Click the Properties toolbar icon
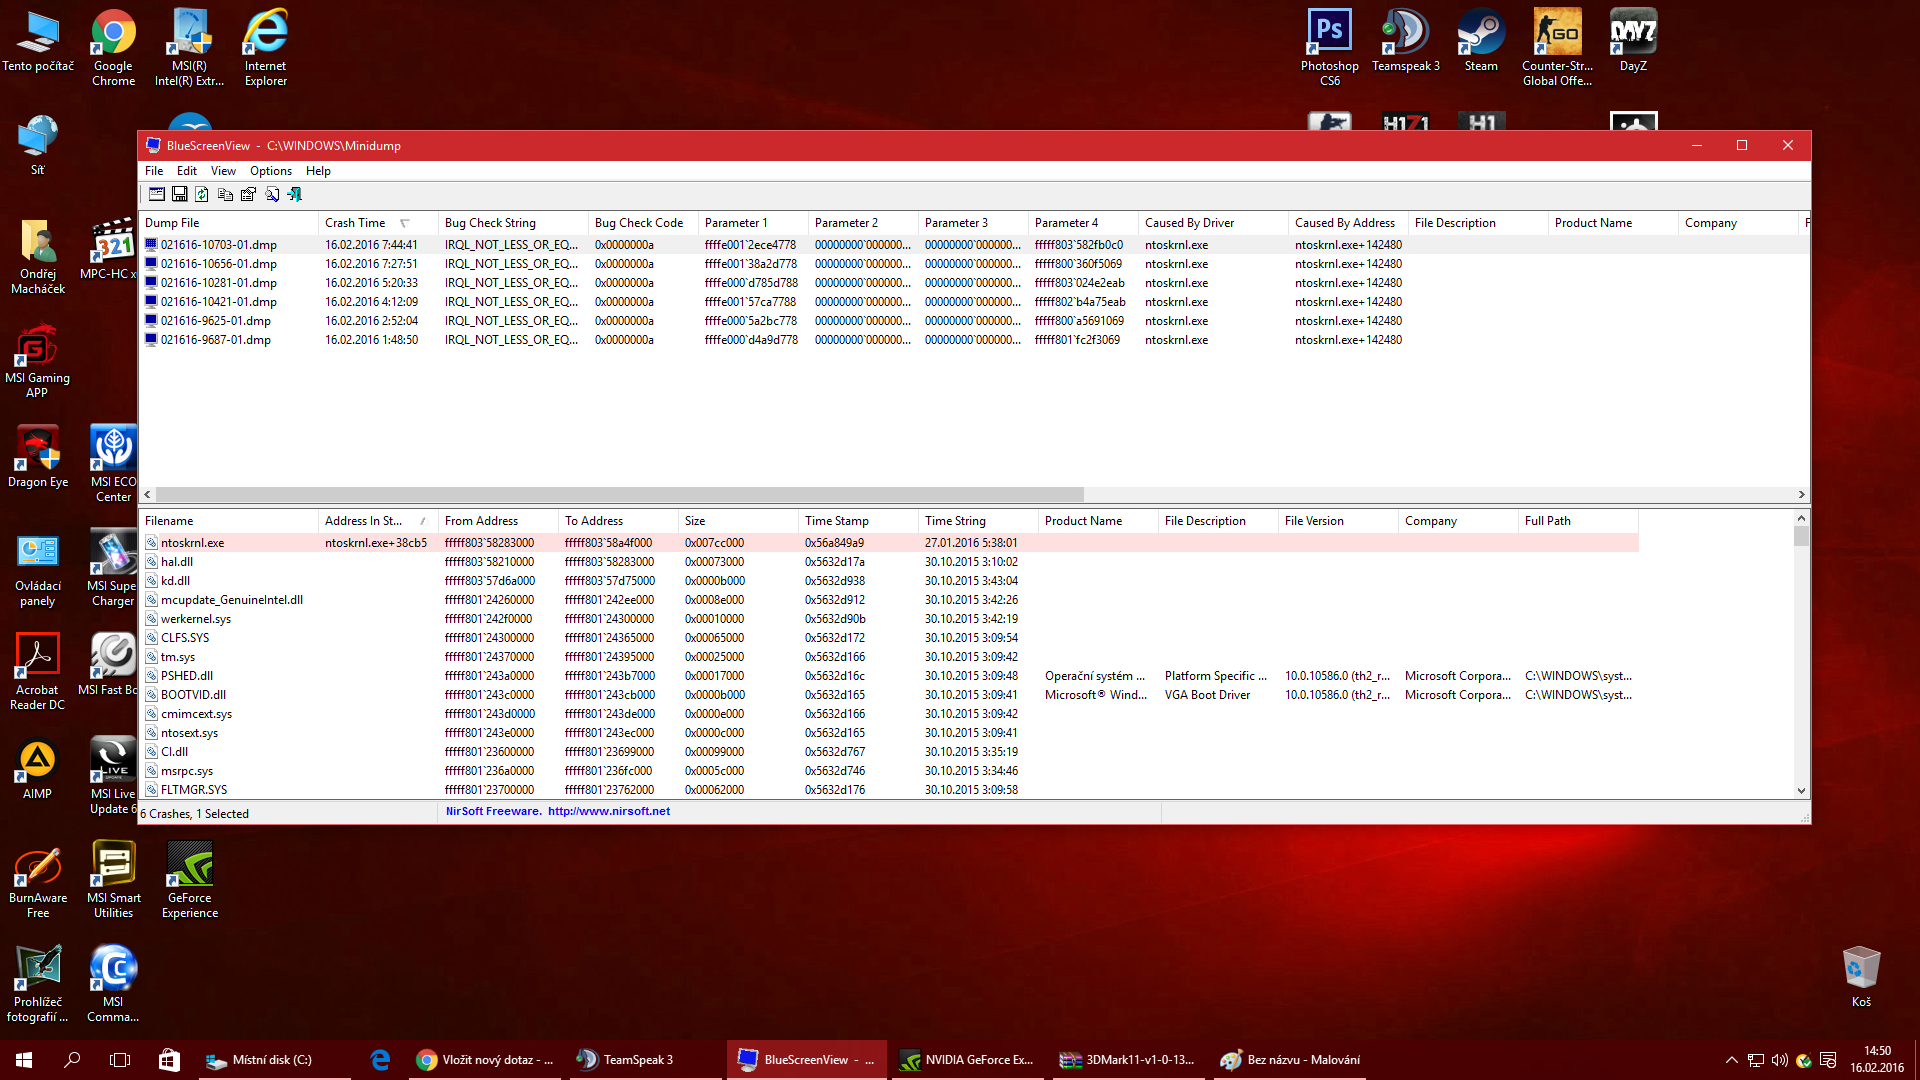This screenshot has width=1920, height=1080. click(248, 194)
